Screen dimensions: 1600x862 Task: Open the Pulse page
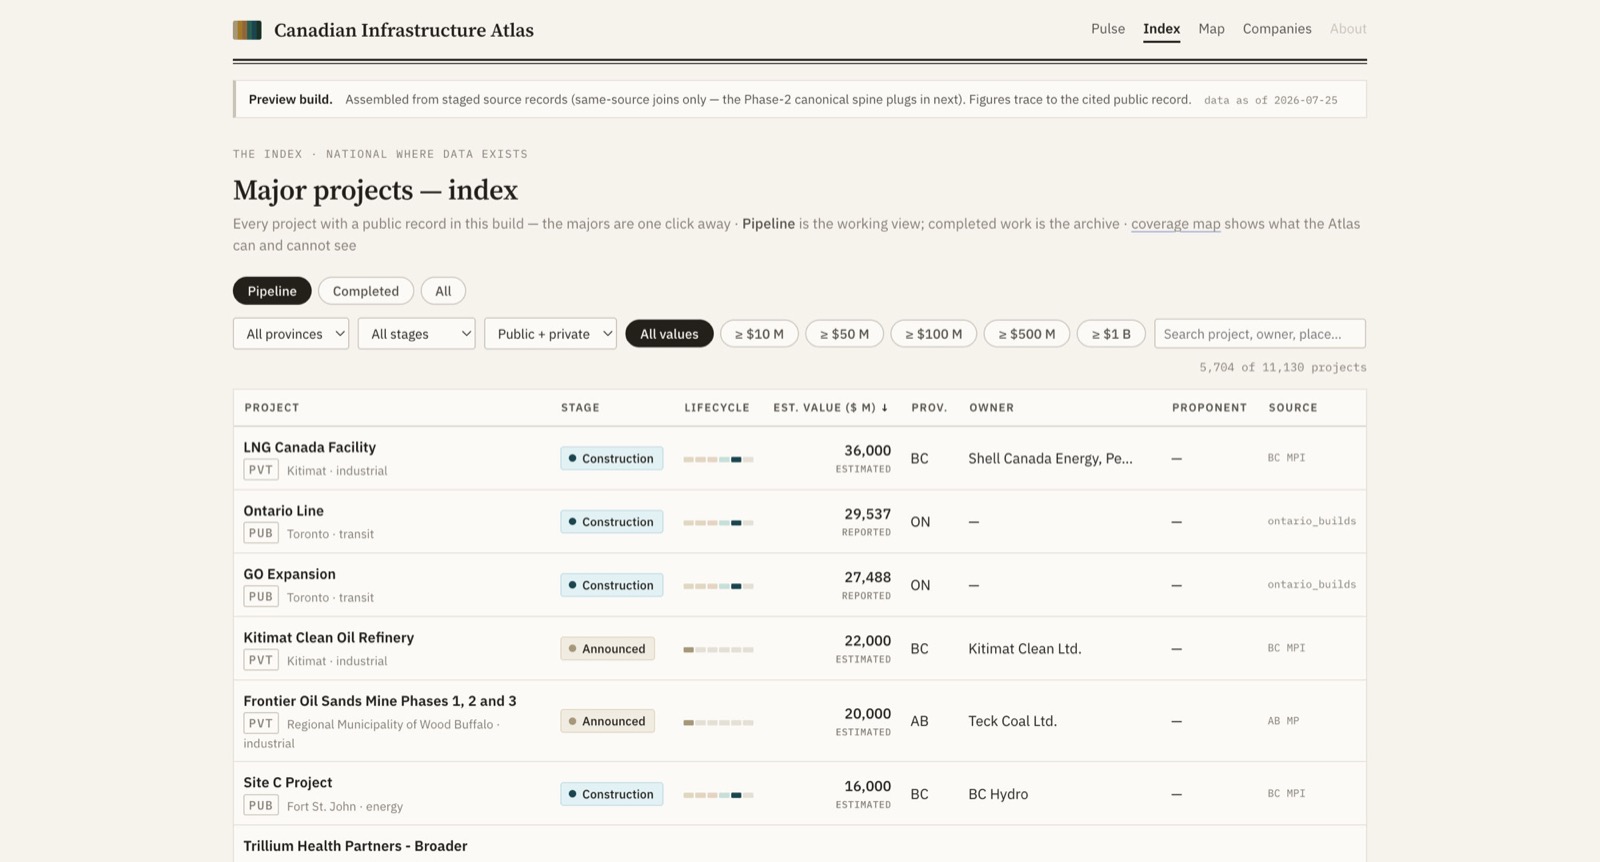coord(1108,29)
